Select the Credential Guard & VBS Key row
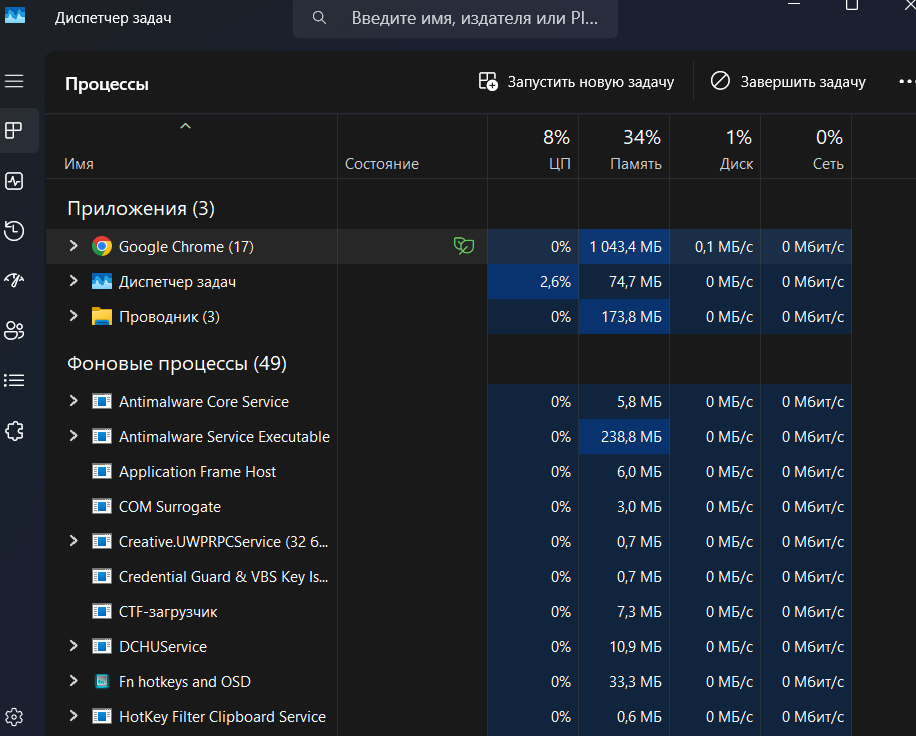Screen dimensions: 916x736 pyautogui.click(x=449, y=577)
